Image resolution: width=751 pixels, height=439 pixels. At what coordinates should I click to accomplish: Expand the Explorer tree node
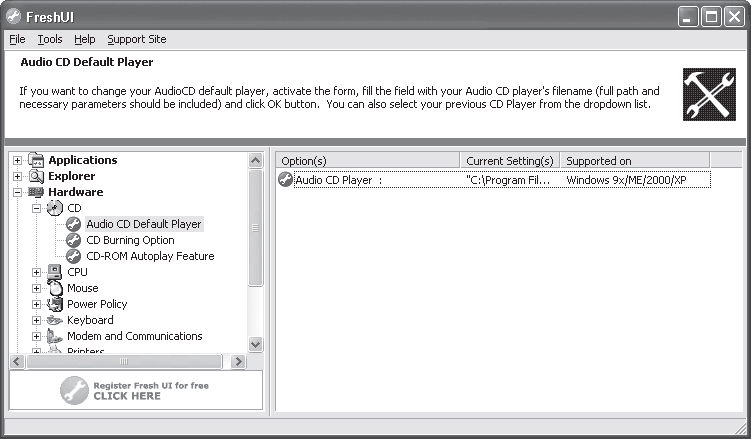tap(17, 176)
